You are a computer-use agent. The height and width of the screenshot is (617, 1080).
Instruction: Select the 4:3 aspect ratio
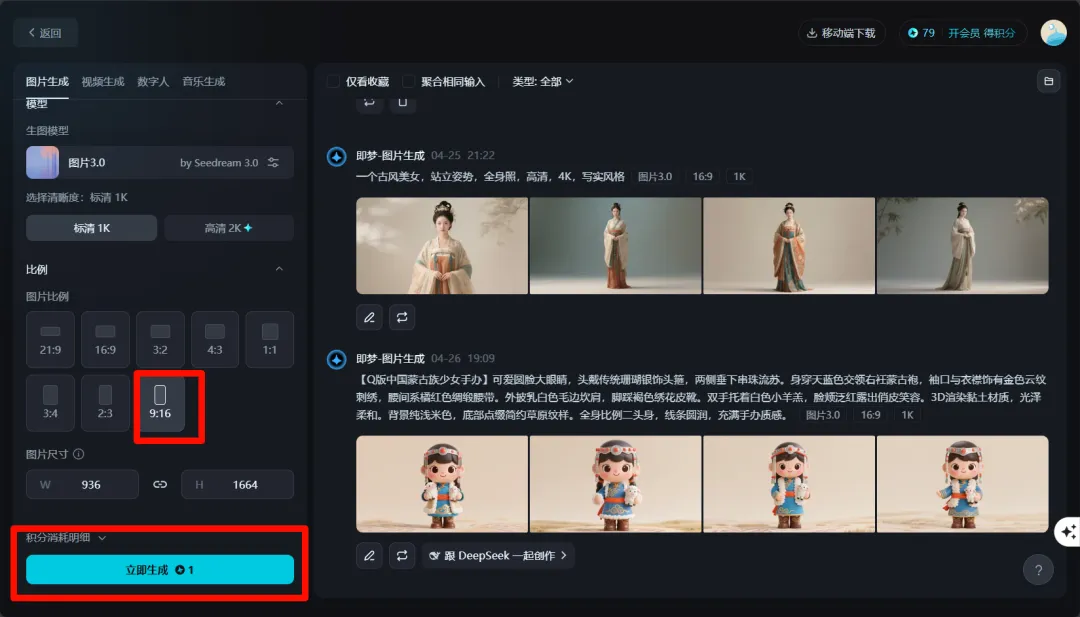tap(215, 339)
